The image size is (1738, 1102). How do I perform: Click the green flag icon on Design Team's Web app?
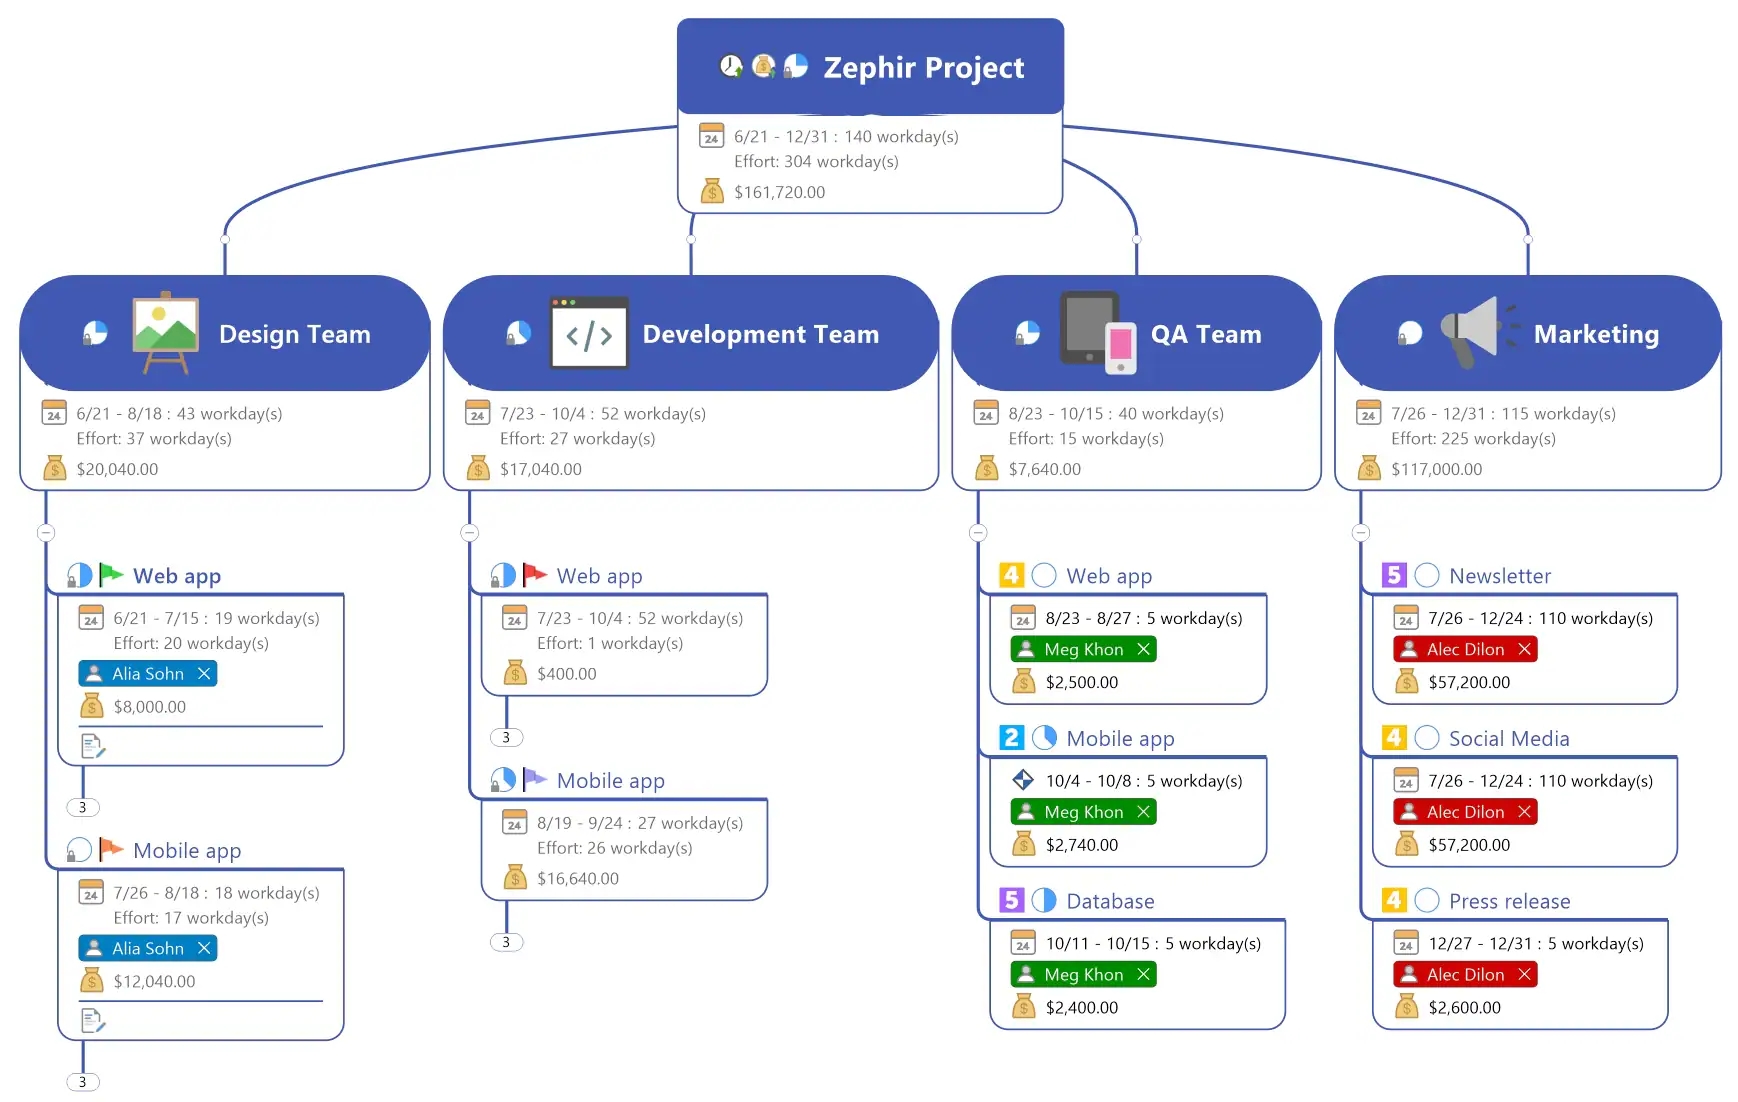click(112, 575)
